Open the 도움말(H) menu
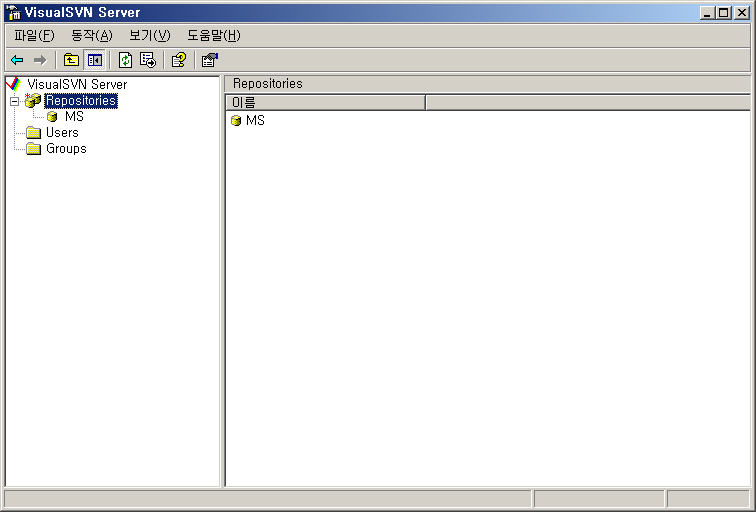Viewport: 756px width, 512px height. (214, 35)
